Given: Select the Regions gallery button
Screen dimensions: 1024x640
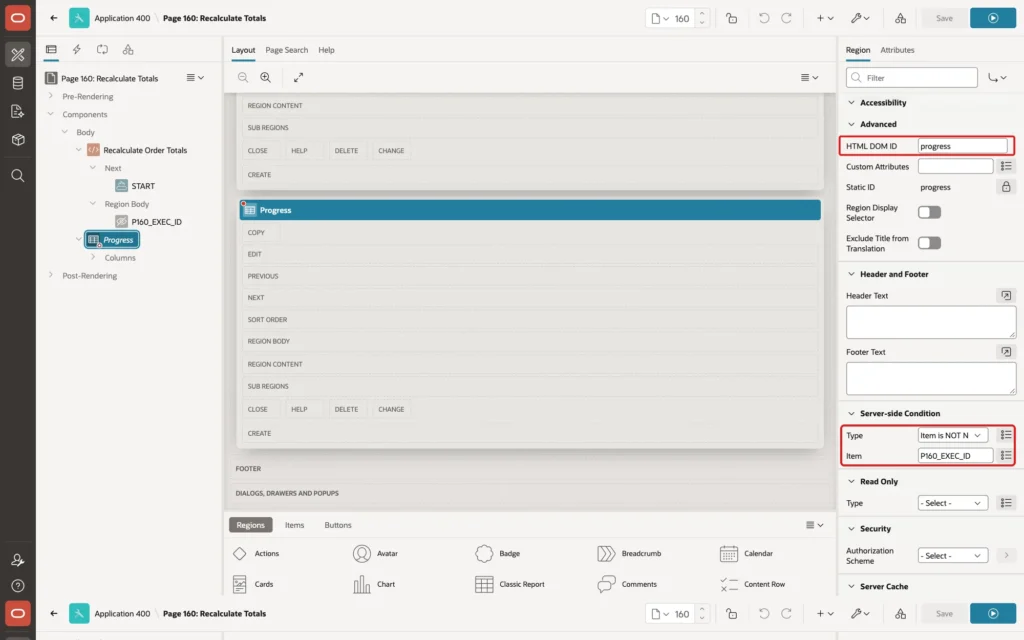Looking at the screenshot, I should (250, 525).
